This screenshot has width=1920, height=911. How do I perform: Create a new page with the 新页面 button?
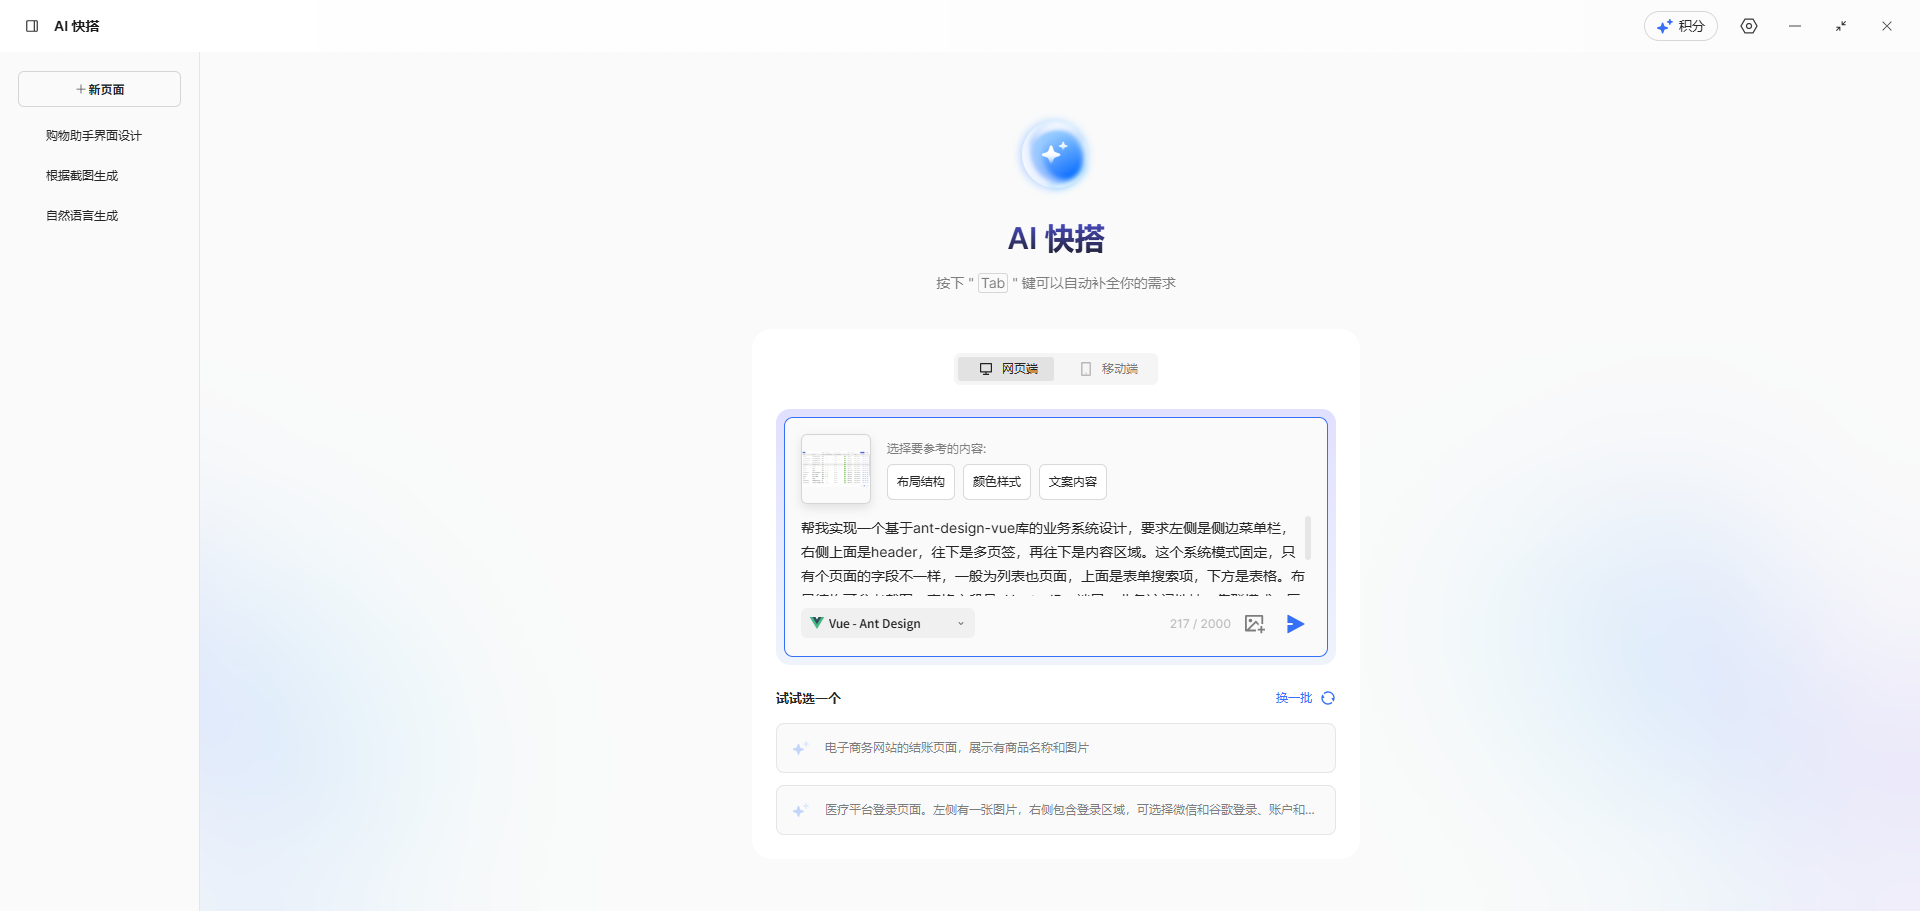tap(99, 88)
